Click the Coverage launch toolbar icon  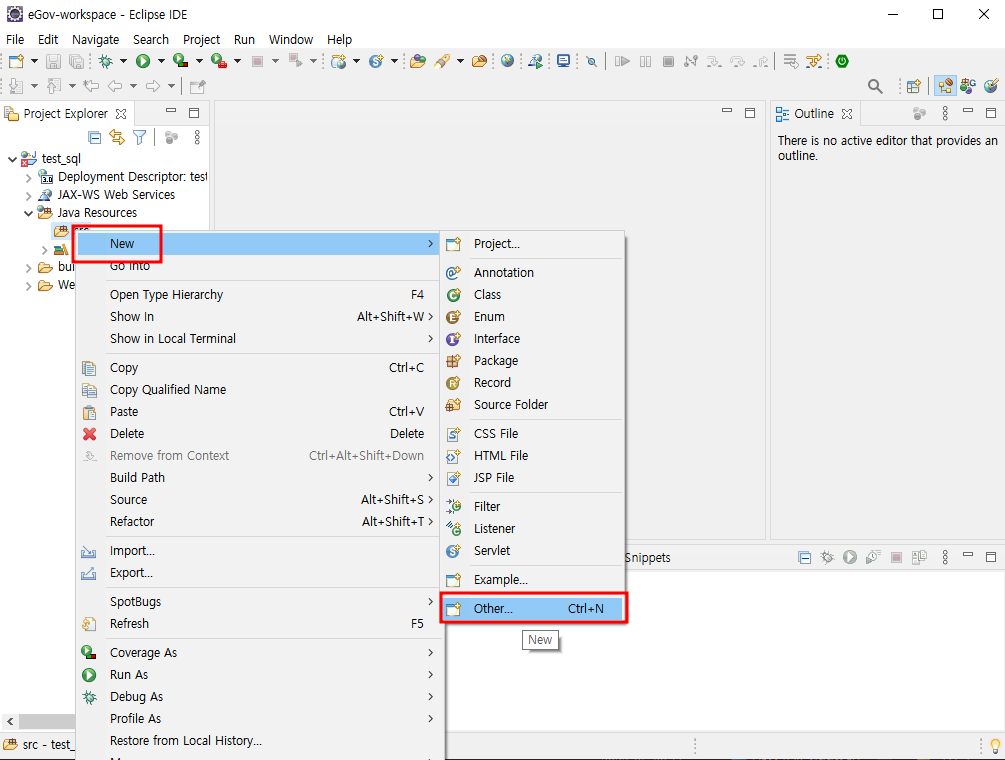point(181,61)
